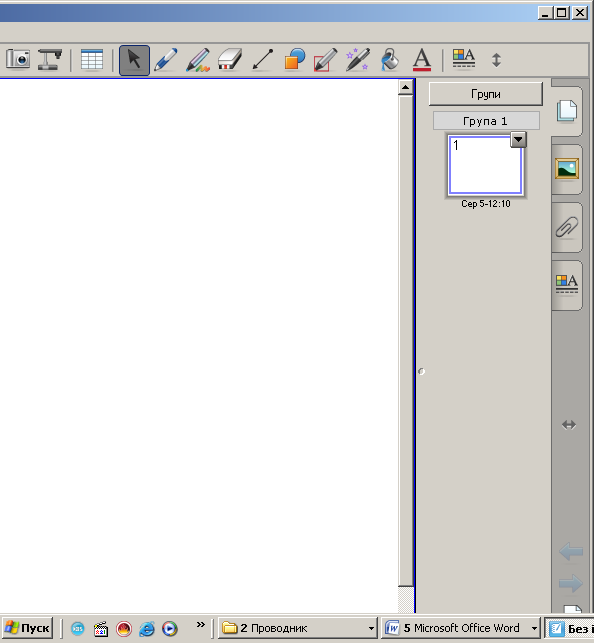Open the Shapes tool
Viewport: 594px width, 643px height.
point(294,60)
